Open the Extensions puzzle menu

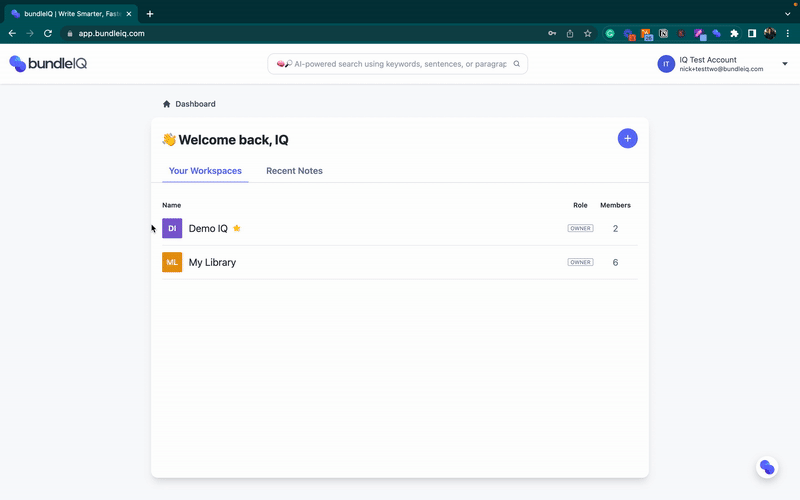click(x=734, y=34)
